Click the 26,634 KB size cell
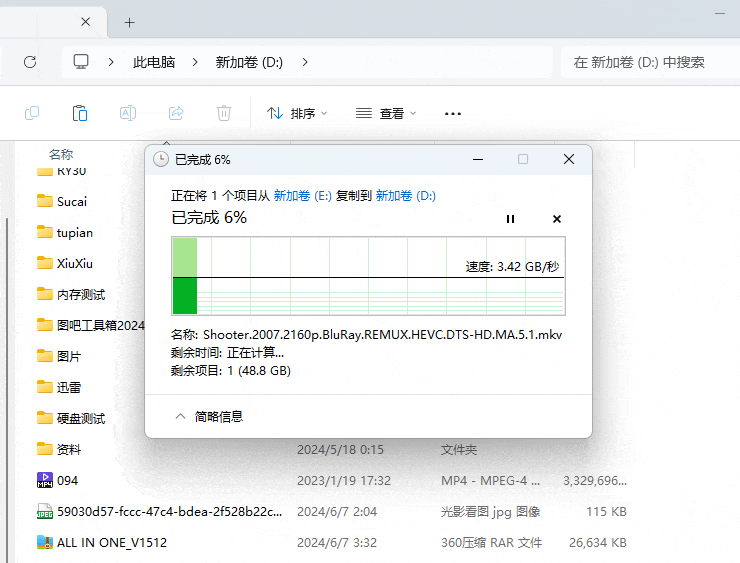740x563 pixels. [x=597, y=543]
